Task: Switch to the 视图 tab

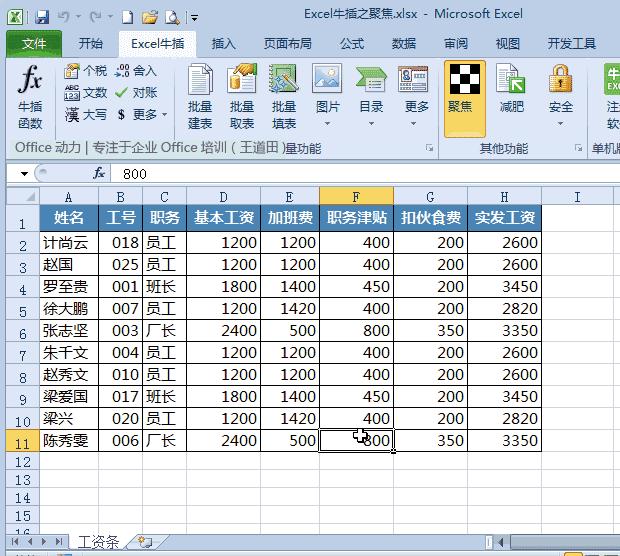Action: pyautogui.click(x=508, y=43)
